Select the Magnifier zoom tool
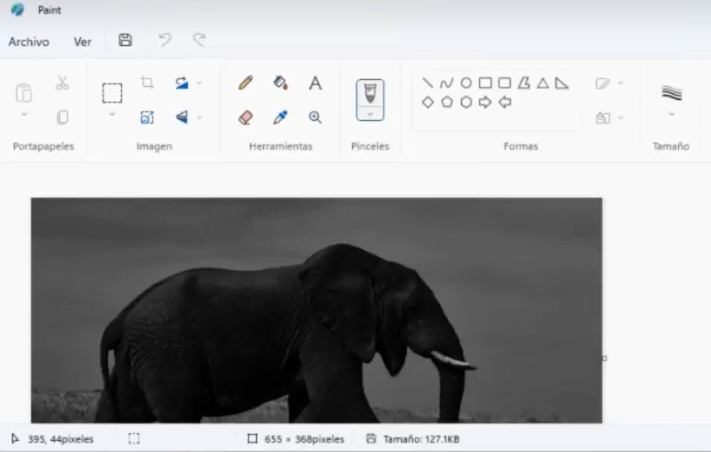The width and height of the screenshot is (711, 452). tap(315, 117)
